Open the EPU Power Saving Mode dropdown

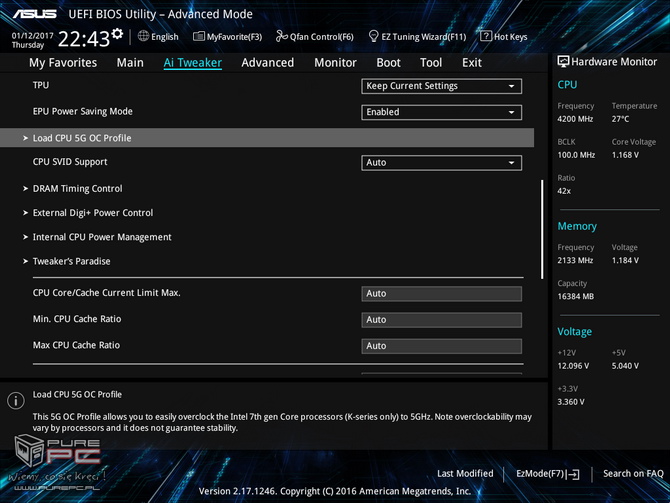[x=441, y=112]
